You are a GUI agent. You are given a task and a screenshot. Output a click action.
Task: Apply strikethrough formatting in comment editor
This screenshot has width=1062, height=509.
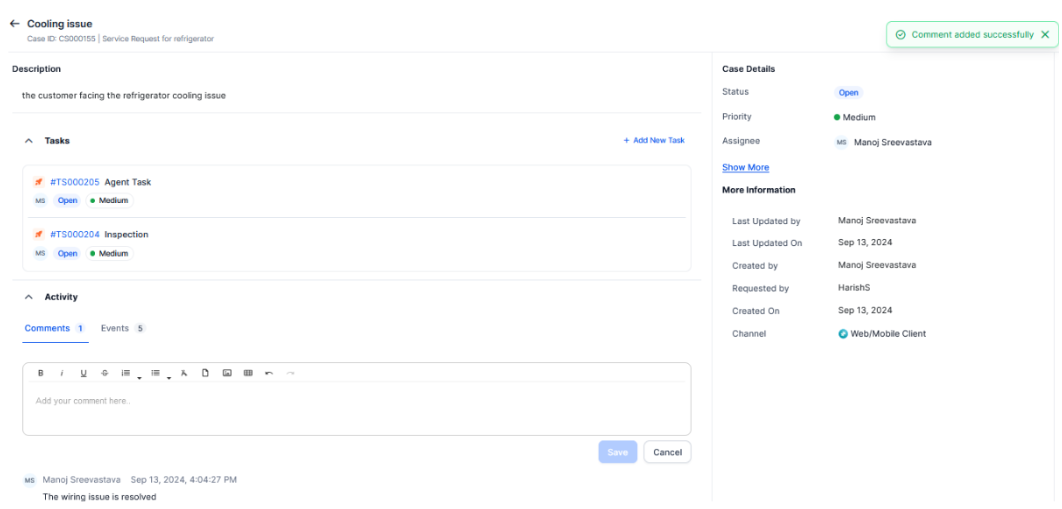104,373
